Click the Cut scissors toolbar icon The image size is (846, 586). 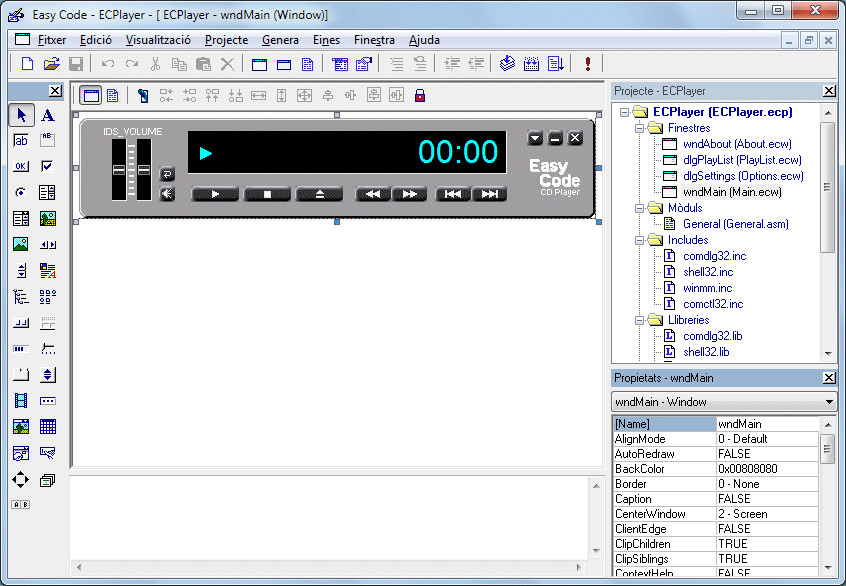coord(155,64)
